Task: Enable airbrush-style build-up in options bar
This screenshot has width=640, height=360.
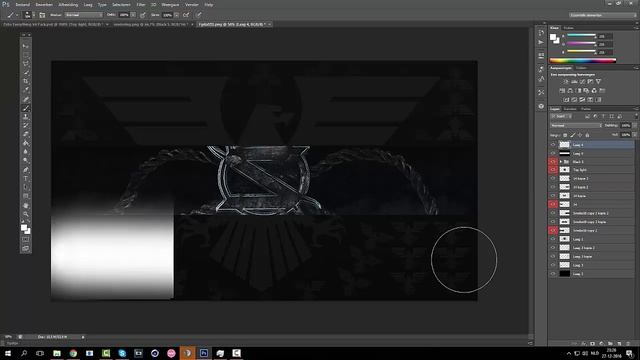Action: tap(186, 15)
